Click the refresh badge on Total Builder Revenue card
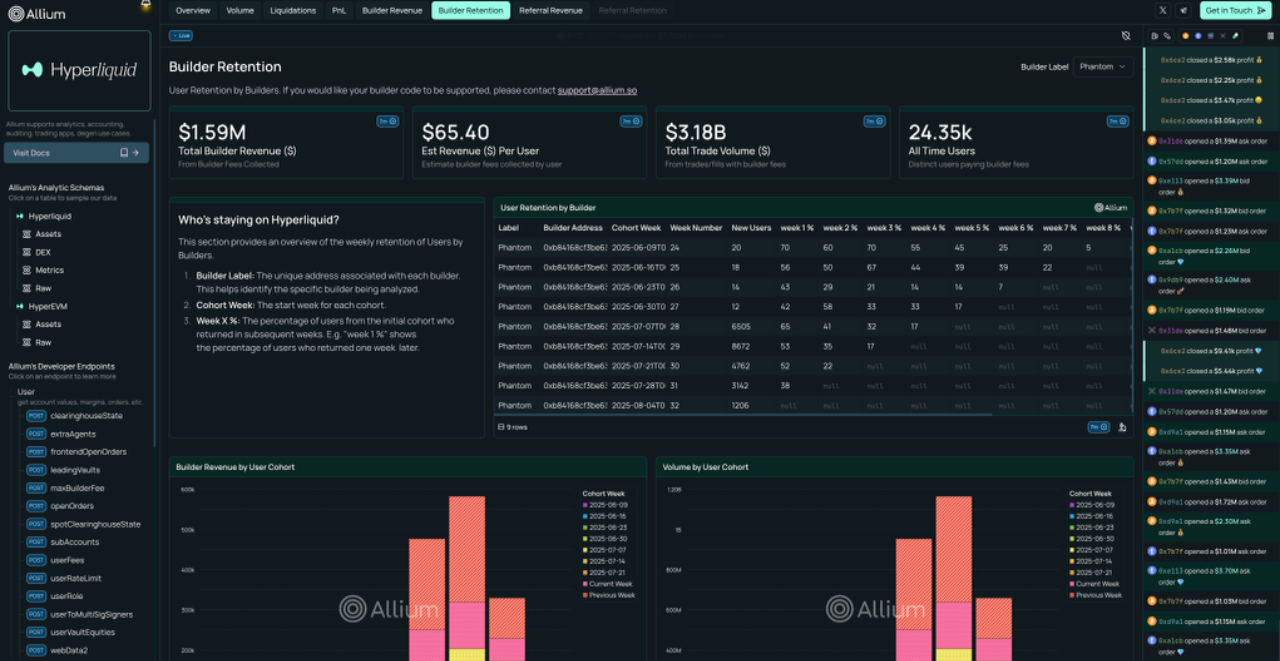This screenshot has height=661, width=1280. click(x=387, y=121)
